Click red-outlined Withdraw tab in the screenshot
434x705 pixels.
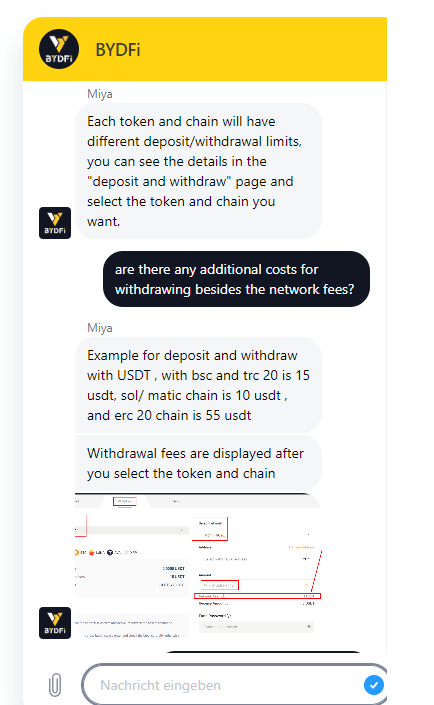coord(125,501)
